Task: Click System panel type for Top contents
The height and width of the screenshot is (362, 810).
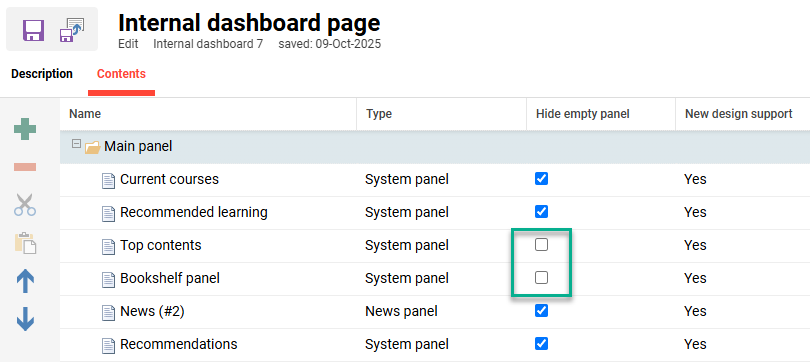Action: click(407, 245)
